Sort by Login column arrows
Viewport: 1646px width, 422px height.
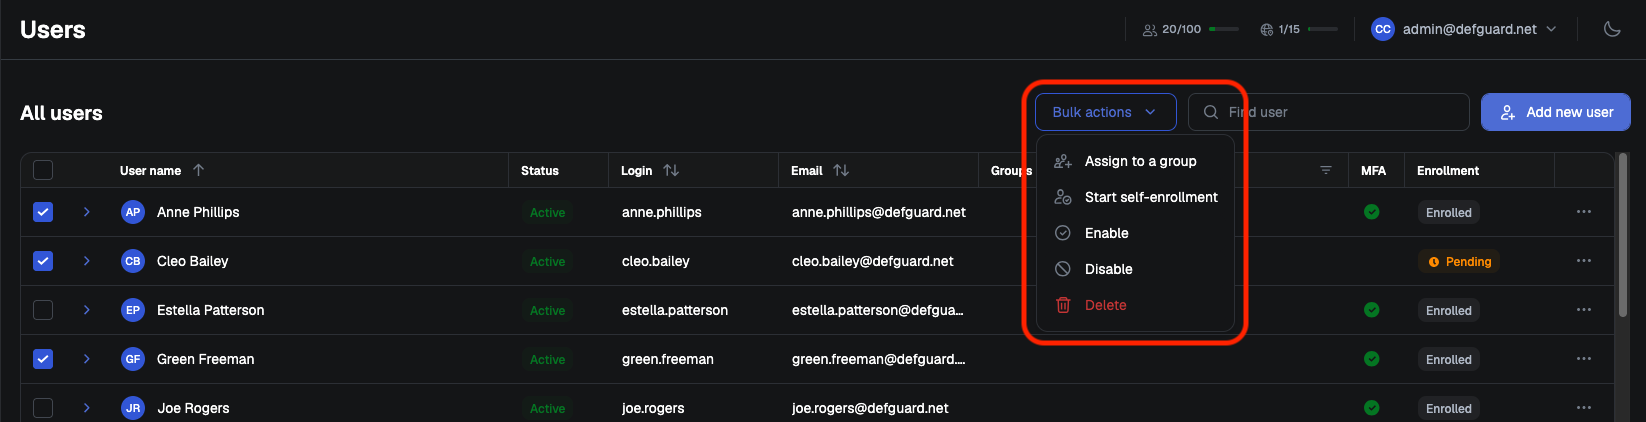click(671, 170)
